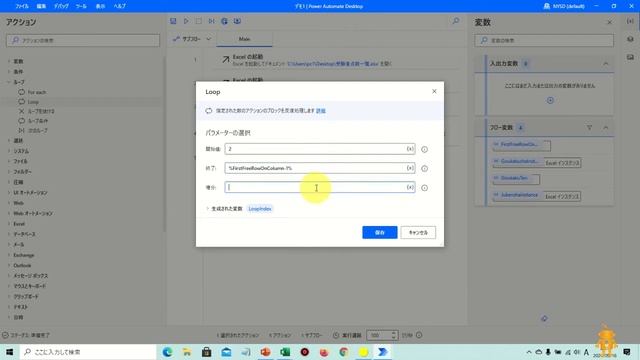Open the ツール menu

(x=81, y=6)
